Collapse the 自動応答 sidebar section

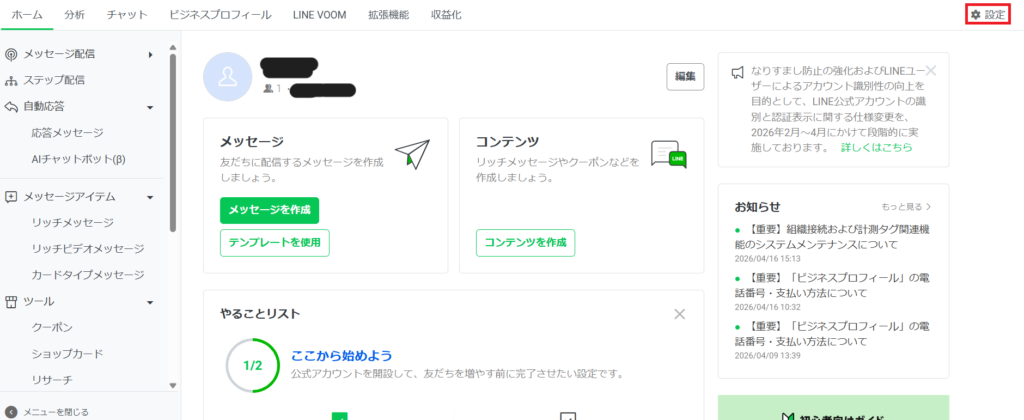point(150,107)
